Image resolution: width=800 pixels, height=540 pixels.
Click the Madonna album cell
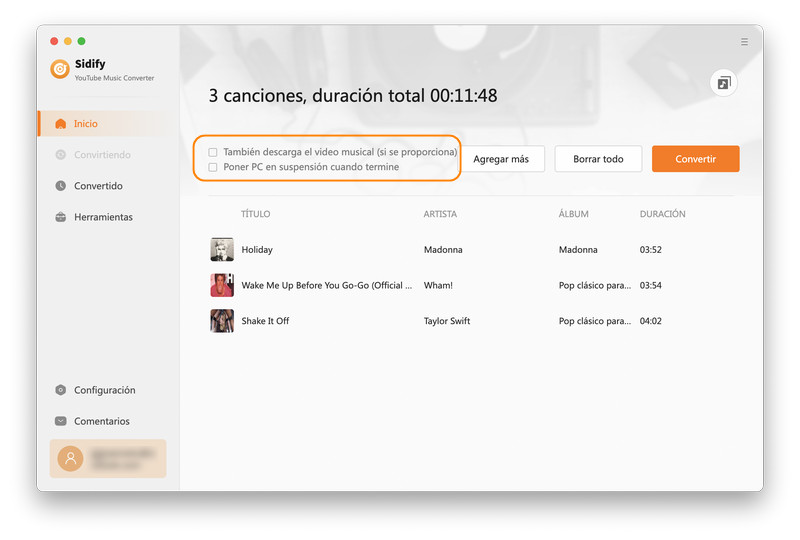pos(578,250)
